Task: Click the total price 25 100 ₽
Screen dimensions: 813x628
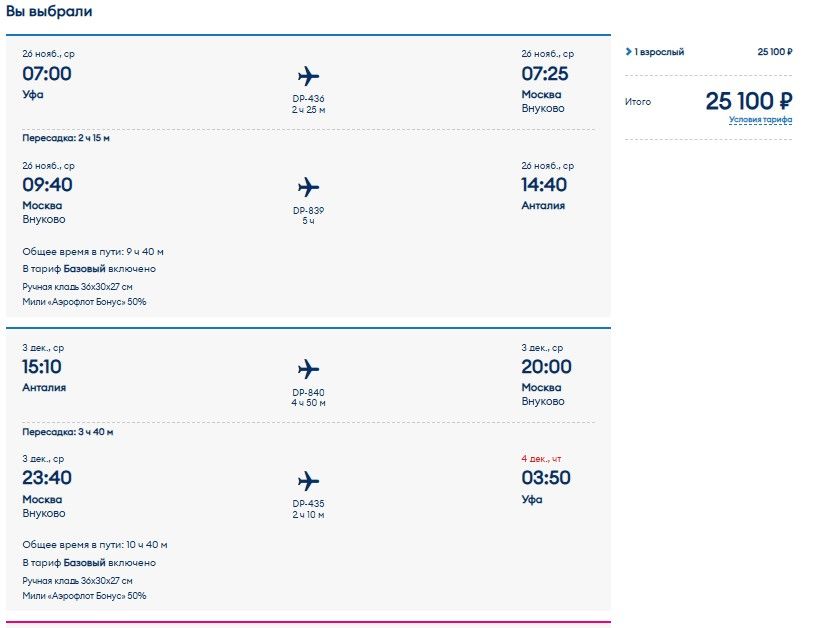Action: [748, 101]
